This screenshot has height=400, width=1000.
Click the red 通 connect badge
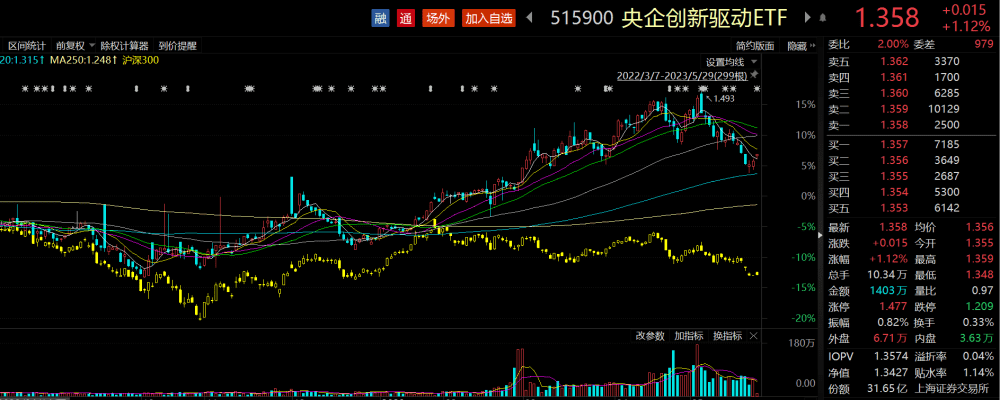click(405, 18)
